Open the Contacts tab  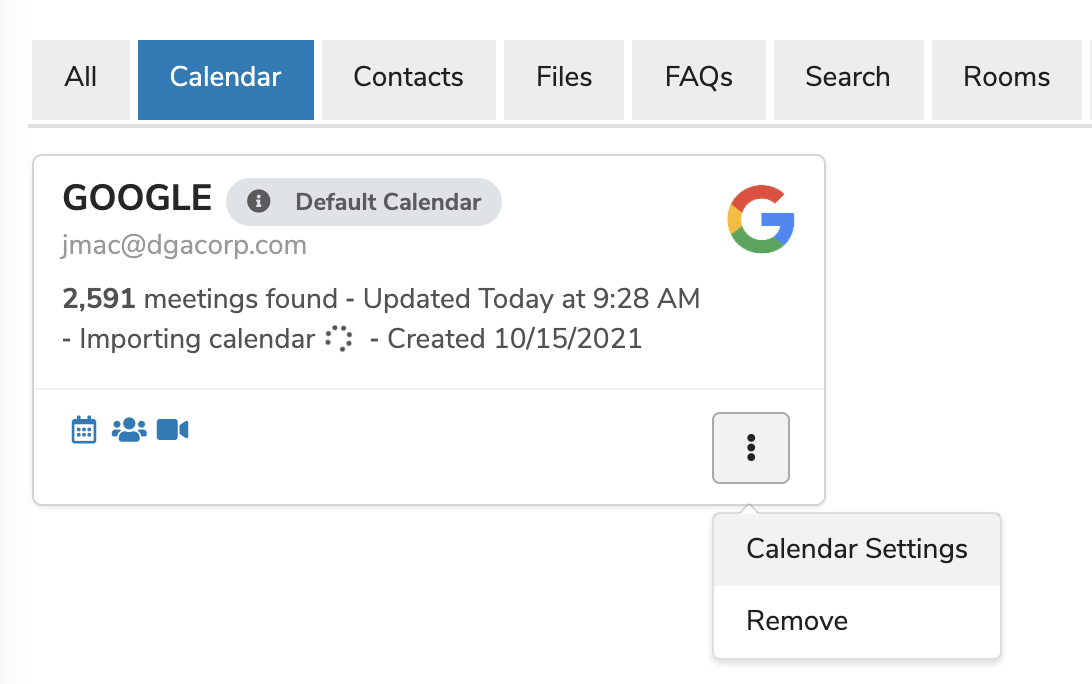tap(408, 78)
